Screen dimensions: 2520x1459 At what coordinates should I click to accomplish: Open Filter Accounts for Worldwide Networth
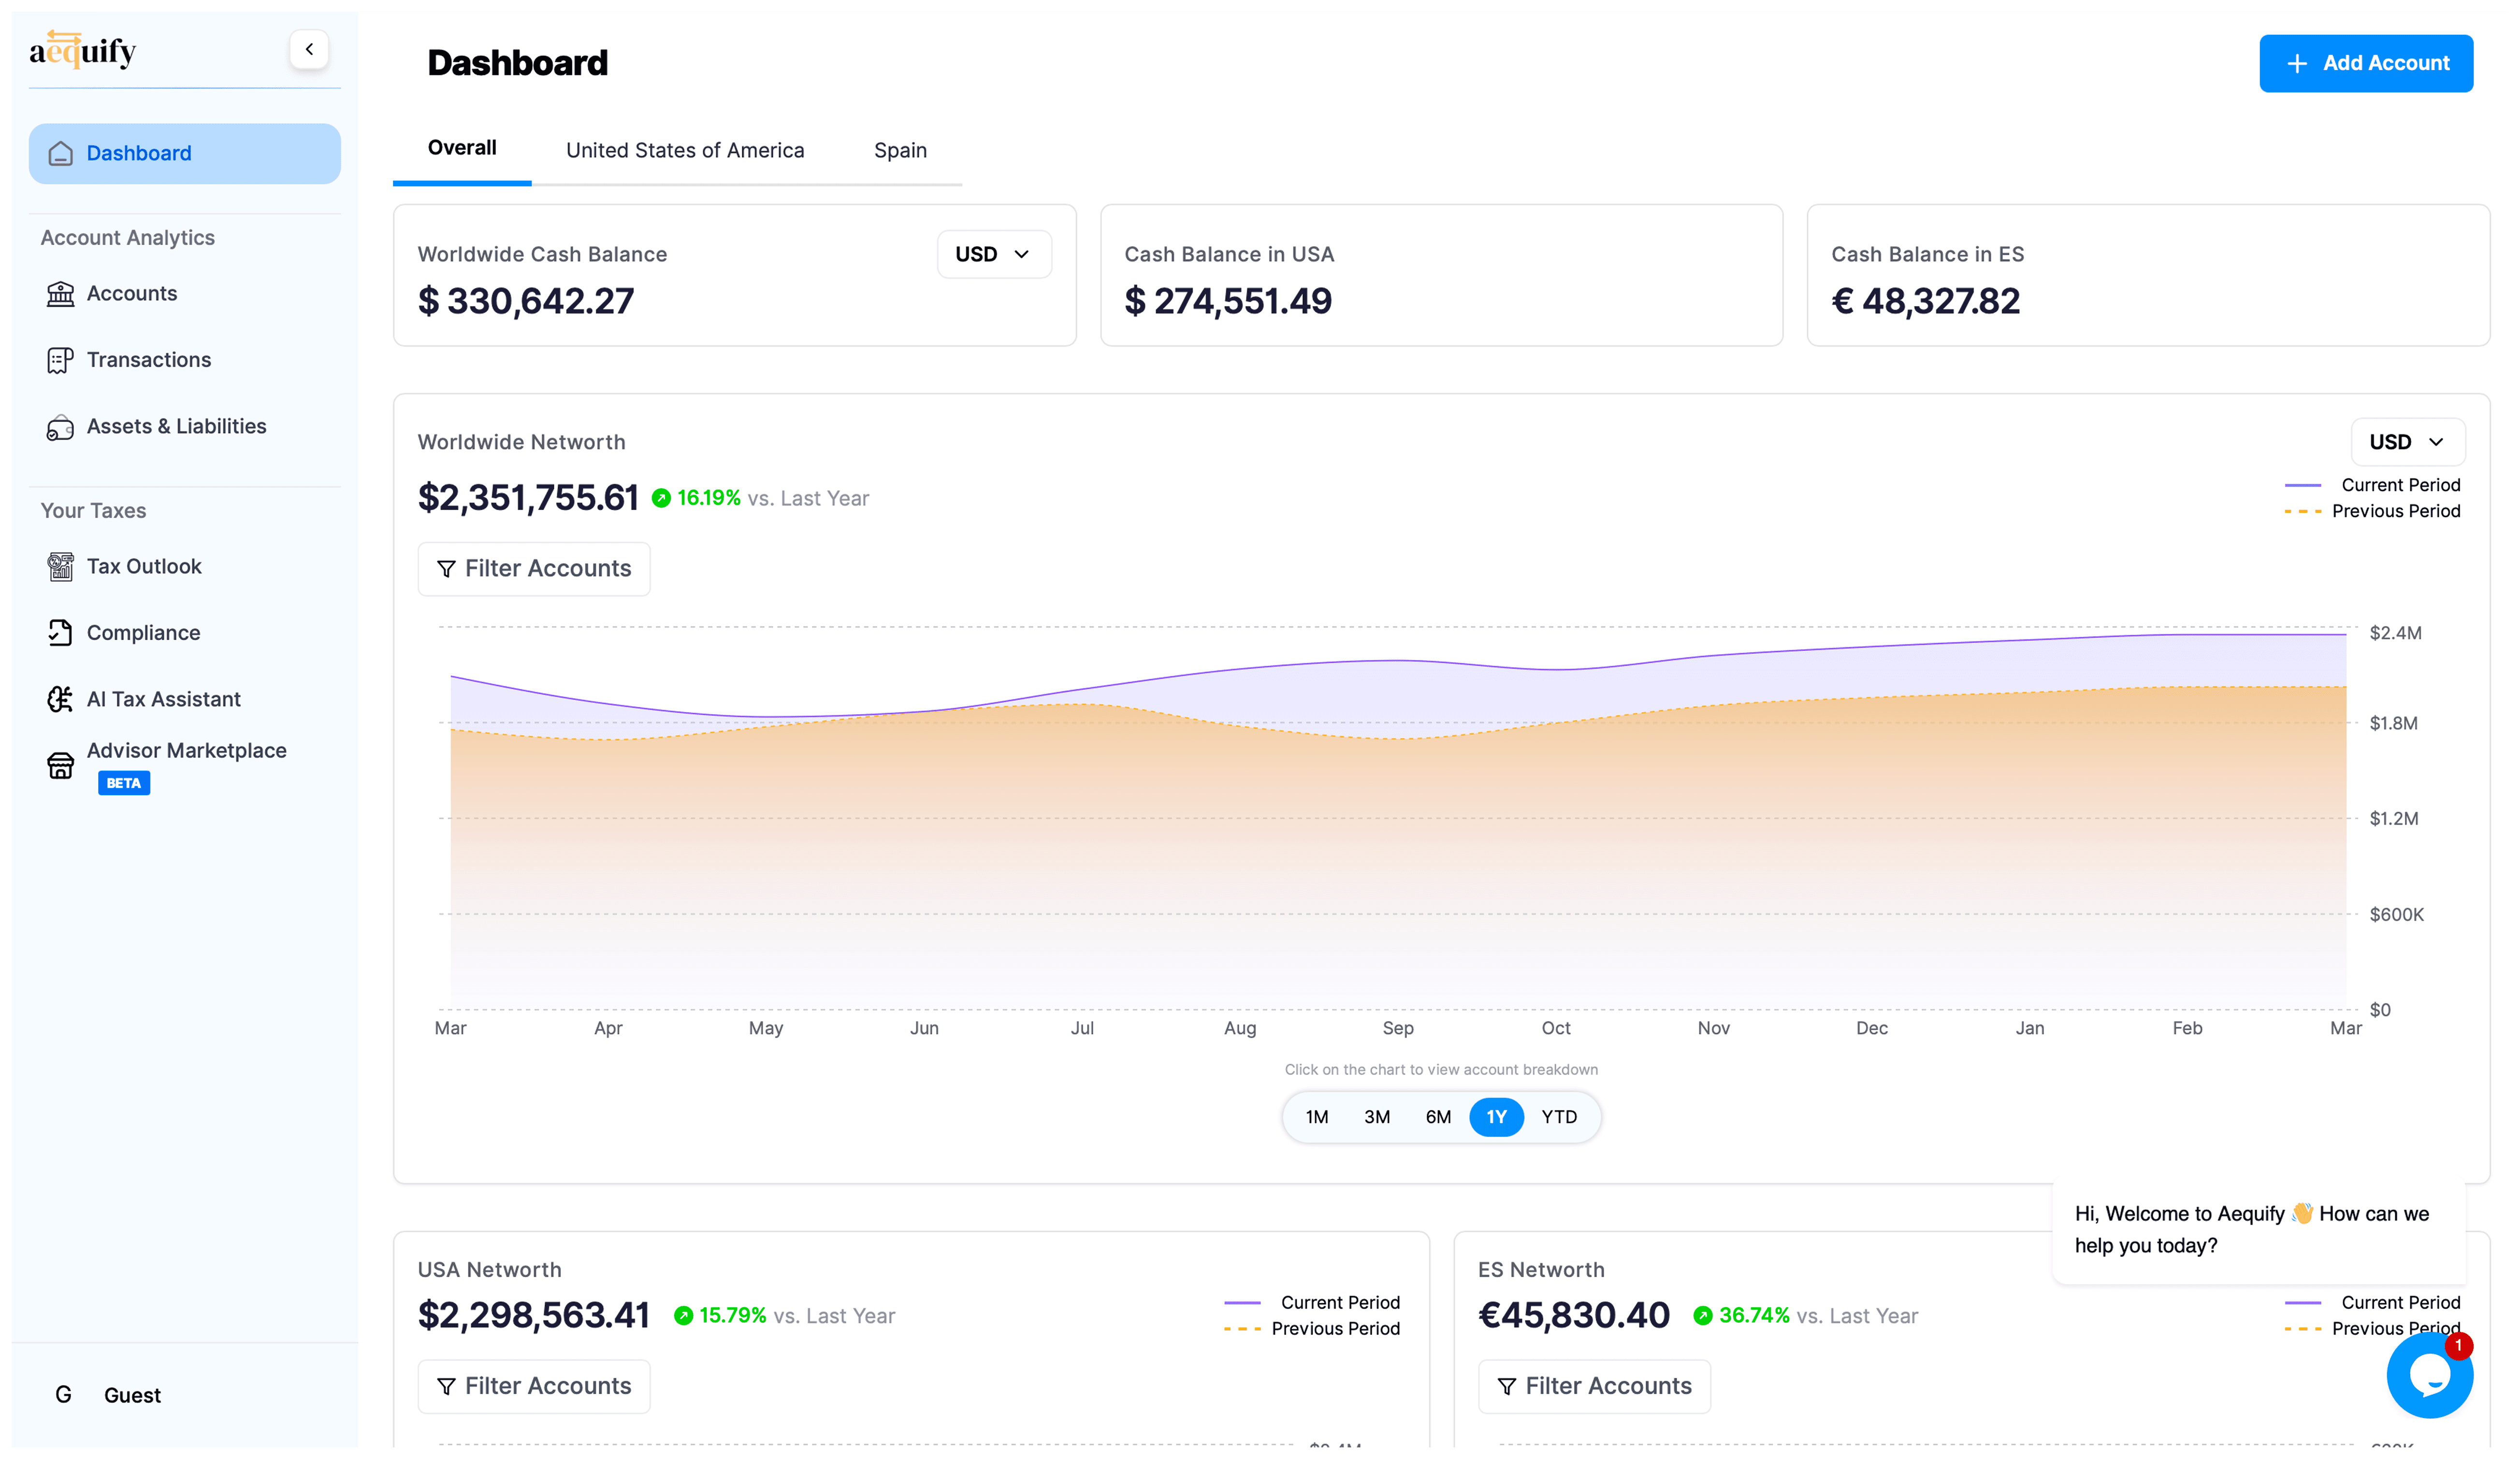(534, 568)
